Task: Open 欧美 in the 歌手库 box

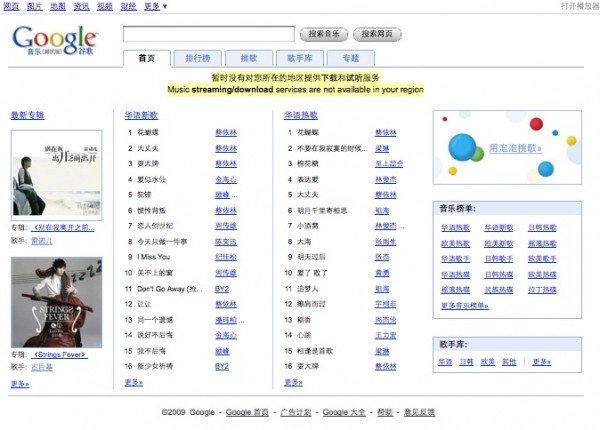Action: click(x=488, y=362)
